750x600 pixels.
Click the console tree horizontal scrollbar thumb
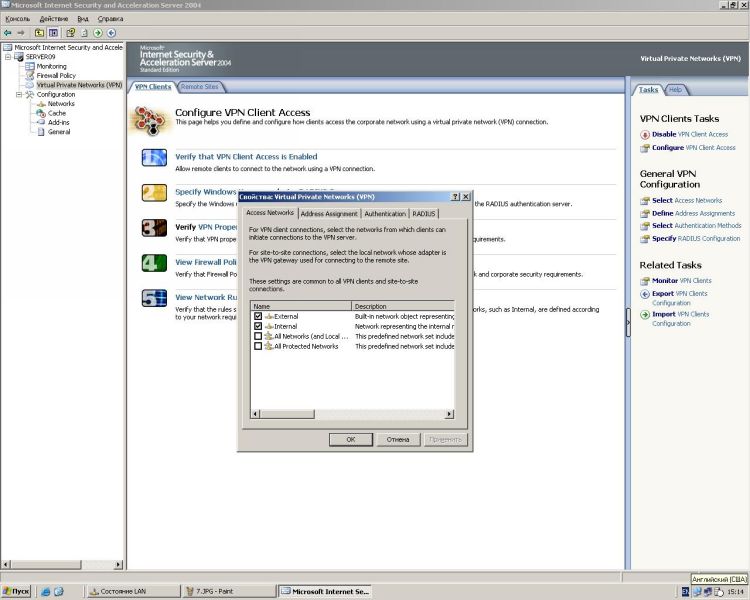[x=46, y=565]
